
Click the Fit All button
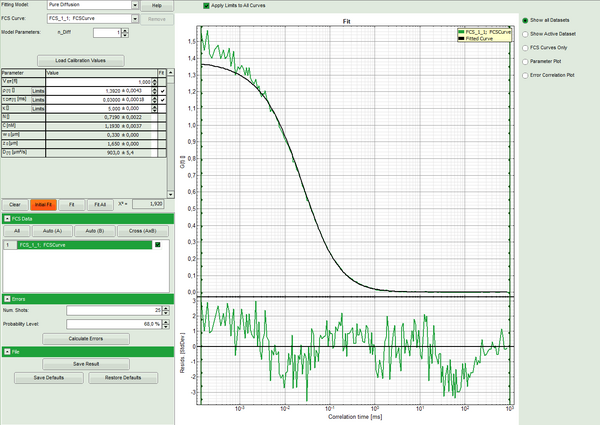point(100,203)
